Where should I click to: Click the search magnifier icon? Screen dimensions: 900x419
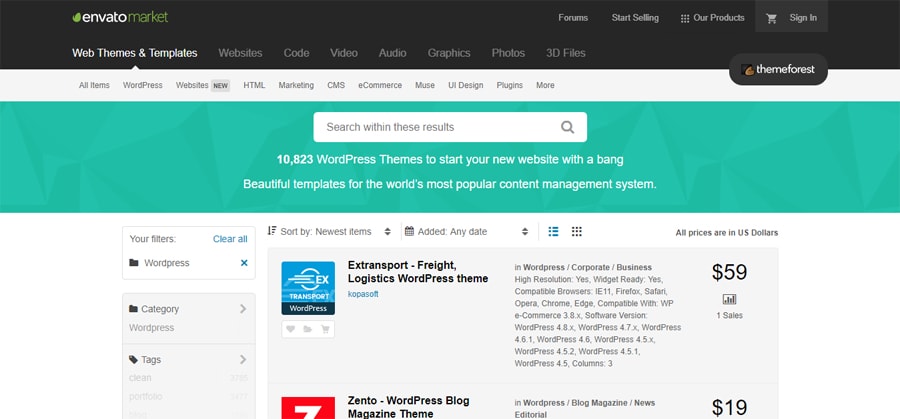click(567, 127)
